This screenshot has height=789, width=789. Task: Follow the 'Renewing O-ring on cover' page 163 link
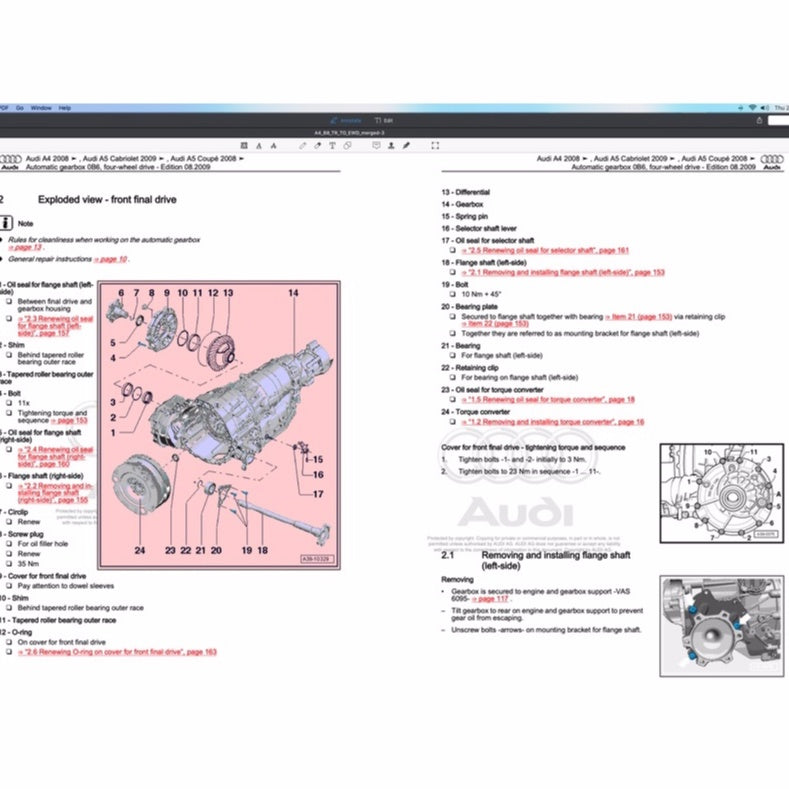point(117,651)
